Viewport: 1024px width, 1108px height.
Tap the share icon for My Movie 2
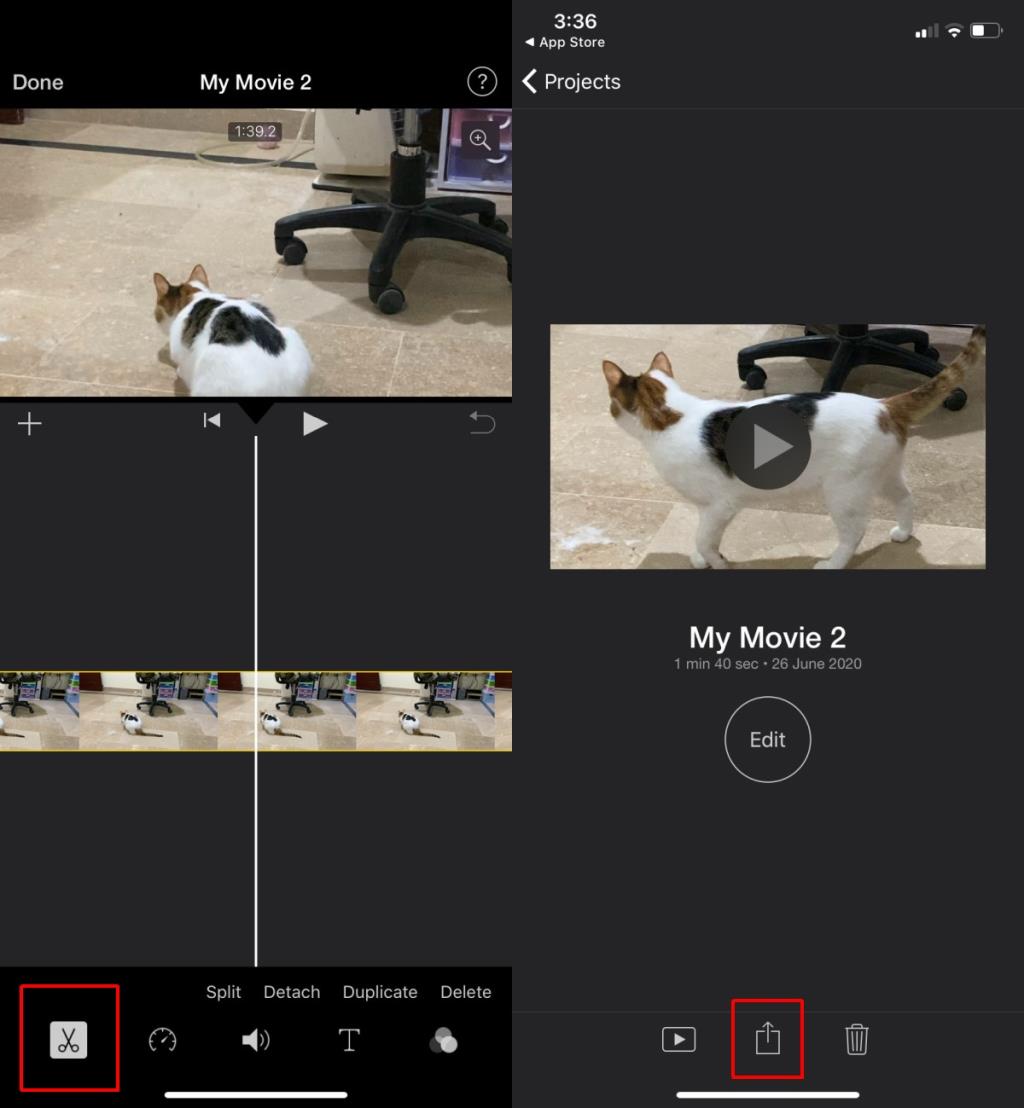[x=767, y=1040]
